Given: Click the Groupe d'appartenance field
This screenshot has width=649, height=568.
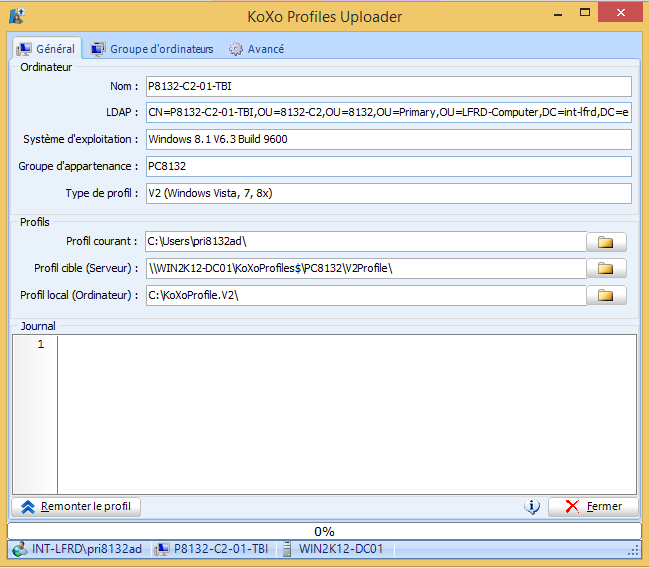Looking at the screenshot, I should pos(389,166).
